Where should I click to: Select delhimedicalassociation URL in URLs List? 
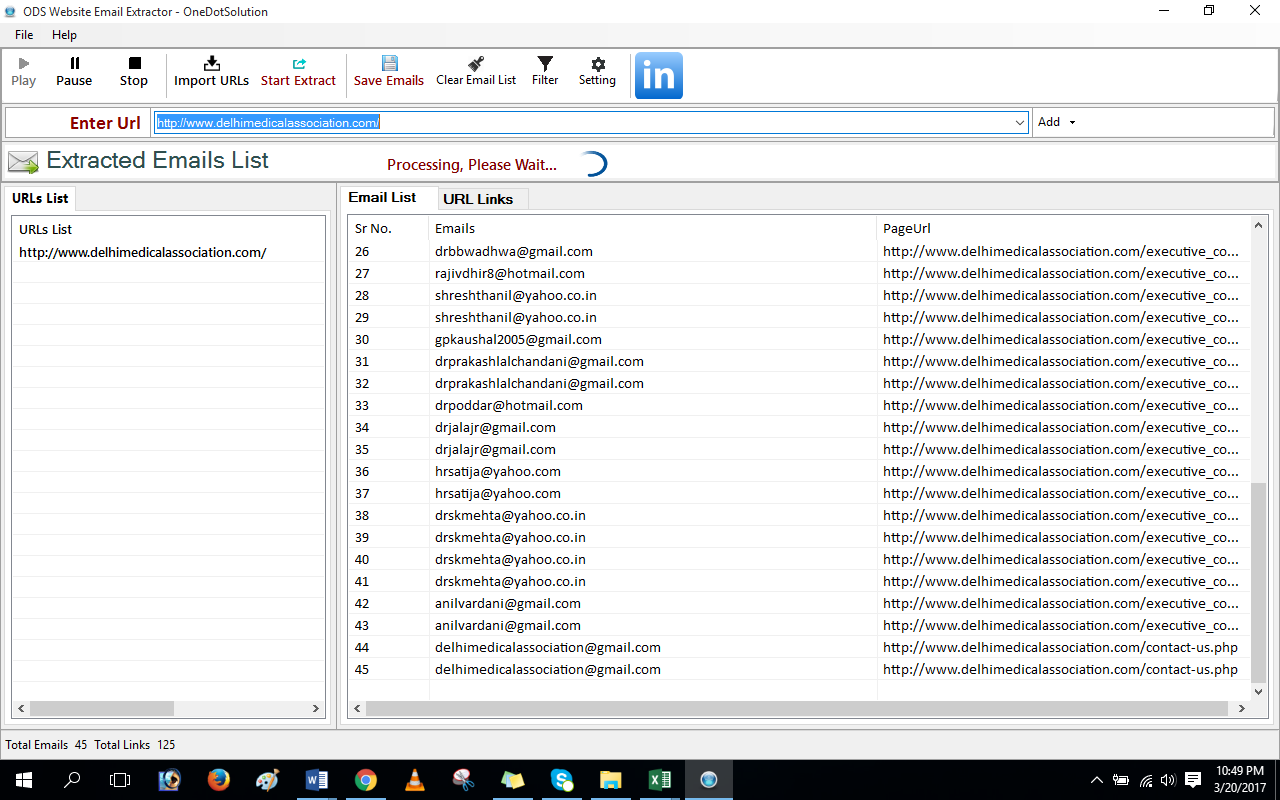pos(143,252)
